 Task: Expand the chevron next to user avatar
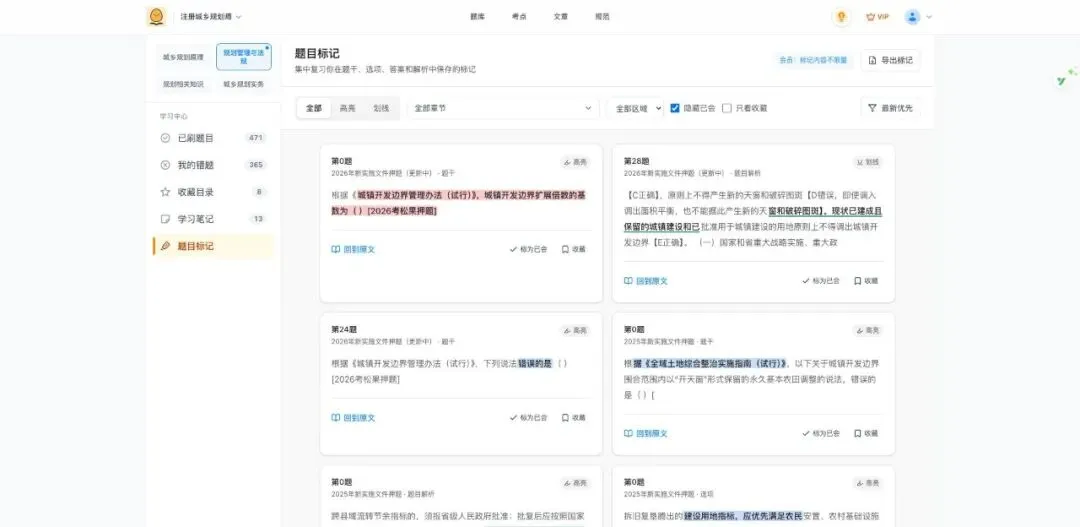(x=928, y=17)
